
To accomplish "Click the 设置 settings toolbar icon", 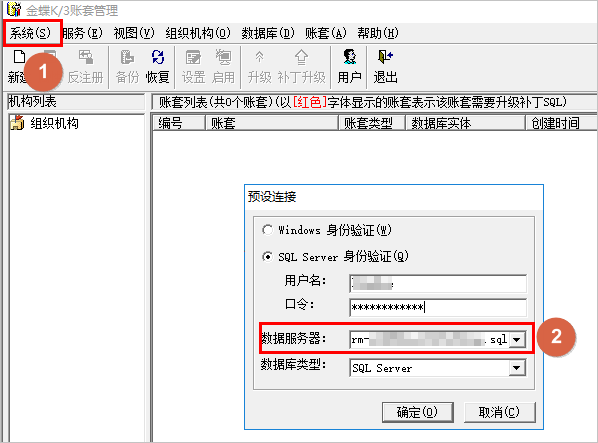I will (x=193, y=67).
